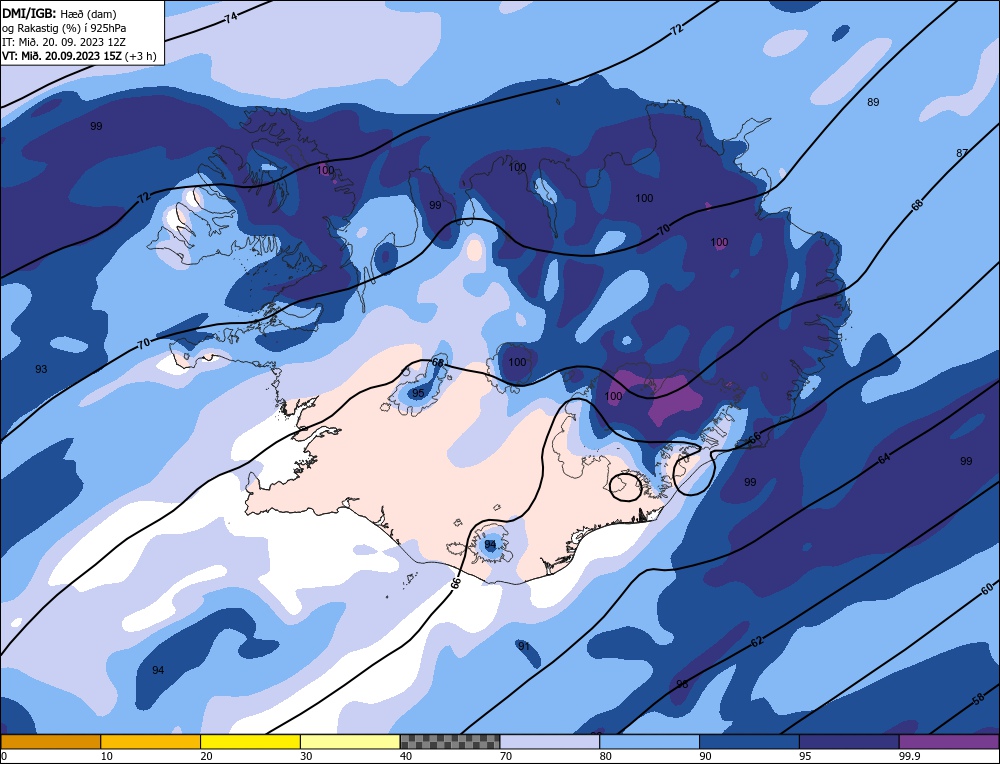Click the checkered gray 40–70 legend swatch
The image size is (1000, 764).
tap(450, 741)
